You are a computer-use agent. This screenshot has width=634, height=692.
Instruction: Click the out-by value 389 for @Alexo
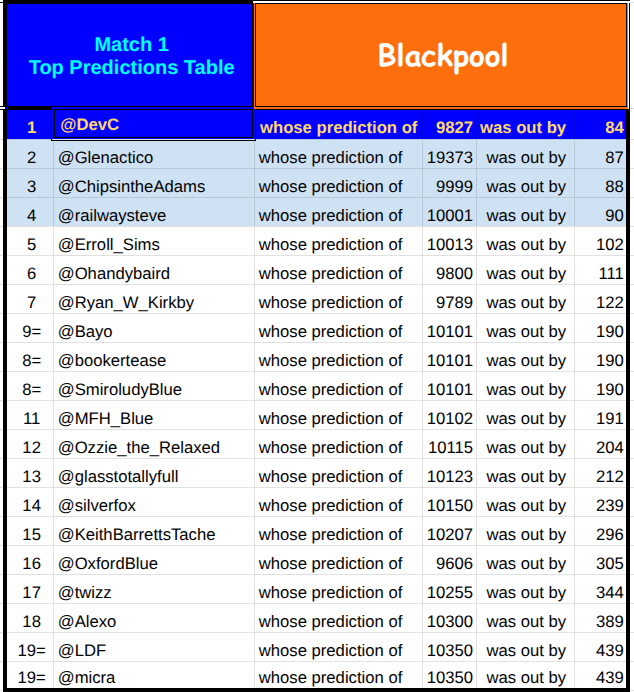click(600, 621)
